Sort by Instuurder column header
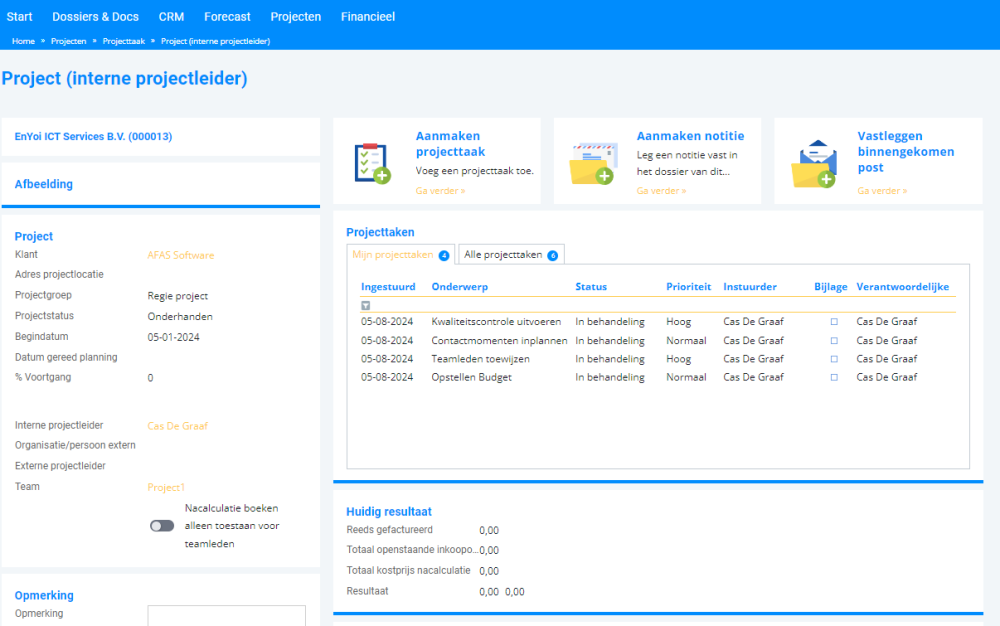Image resolution: width=1000 pixels, height=626 pixels. coord(749,287)
